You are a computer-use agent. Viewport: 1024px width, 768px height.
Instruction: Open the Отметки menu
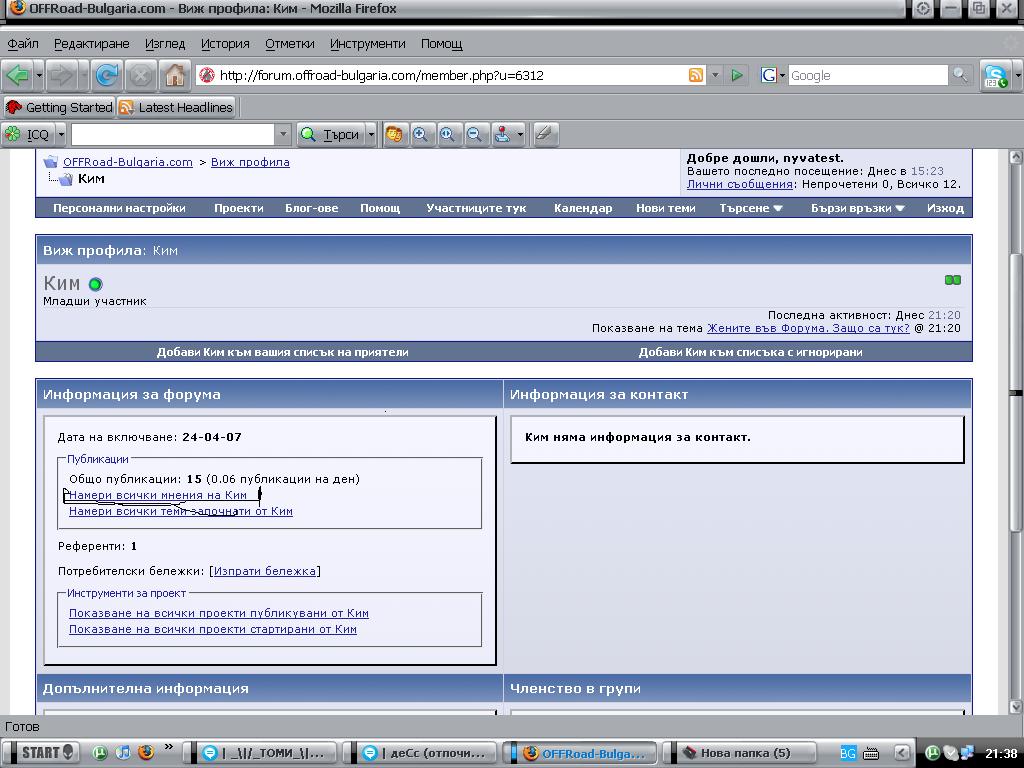point(290,44)
